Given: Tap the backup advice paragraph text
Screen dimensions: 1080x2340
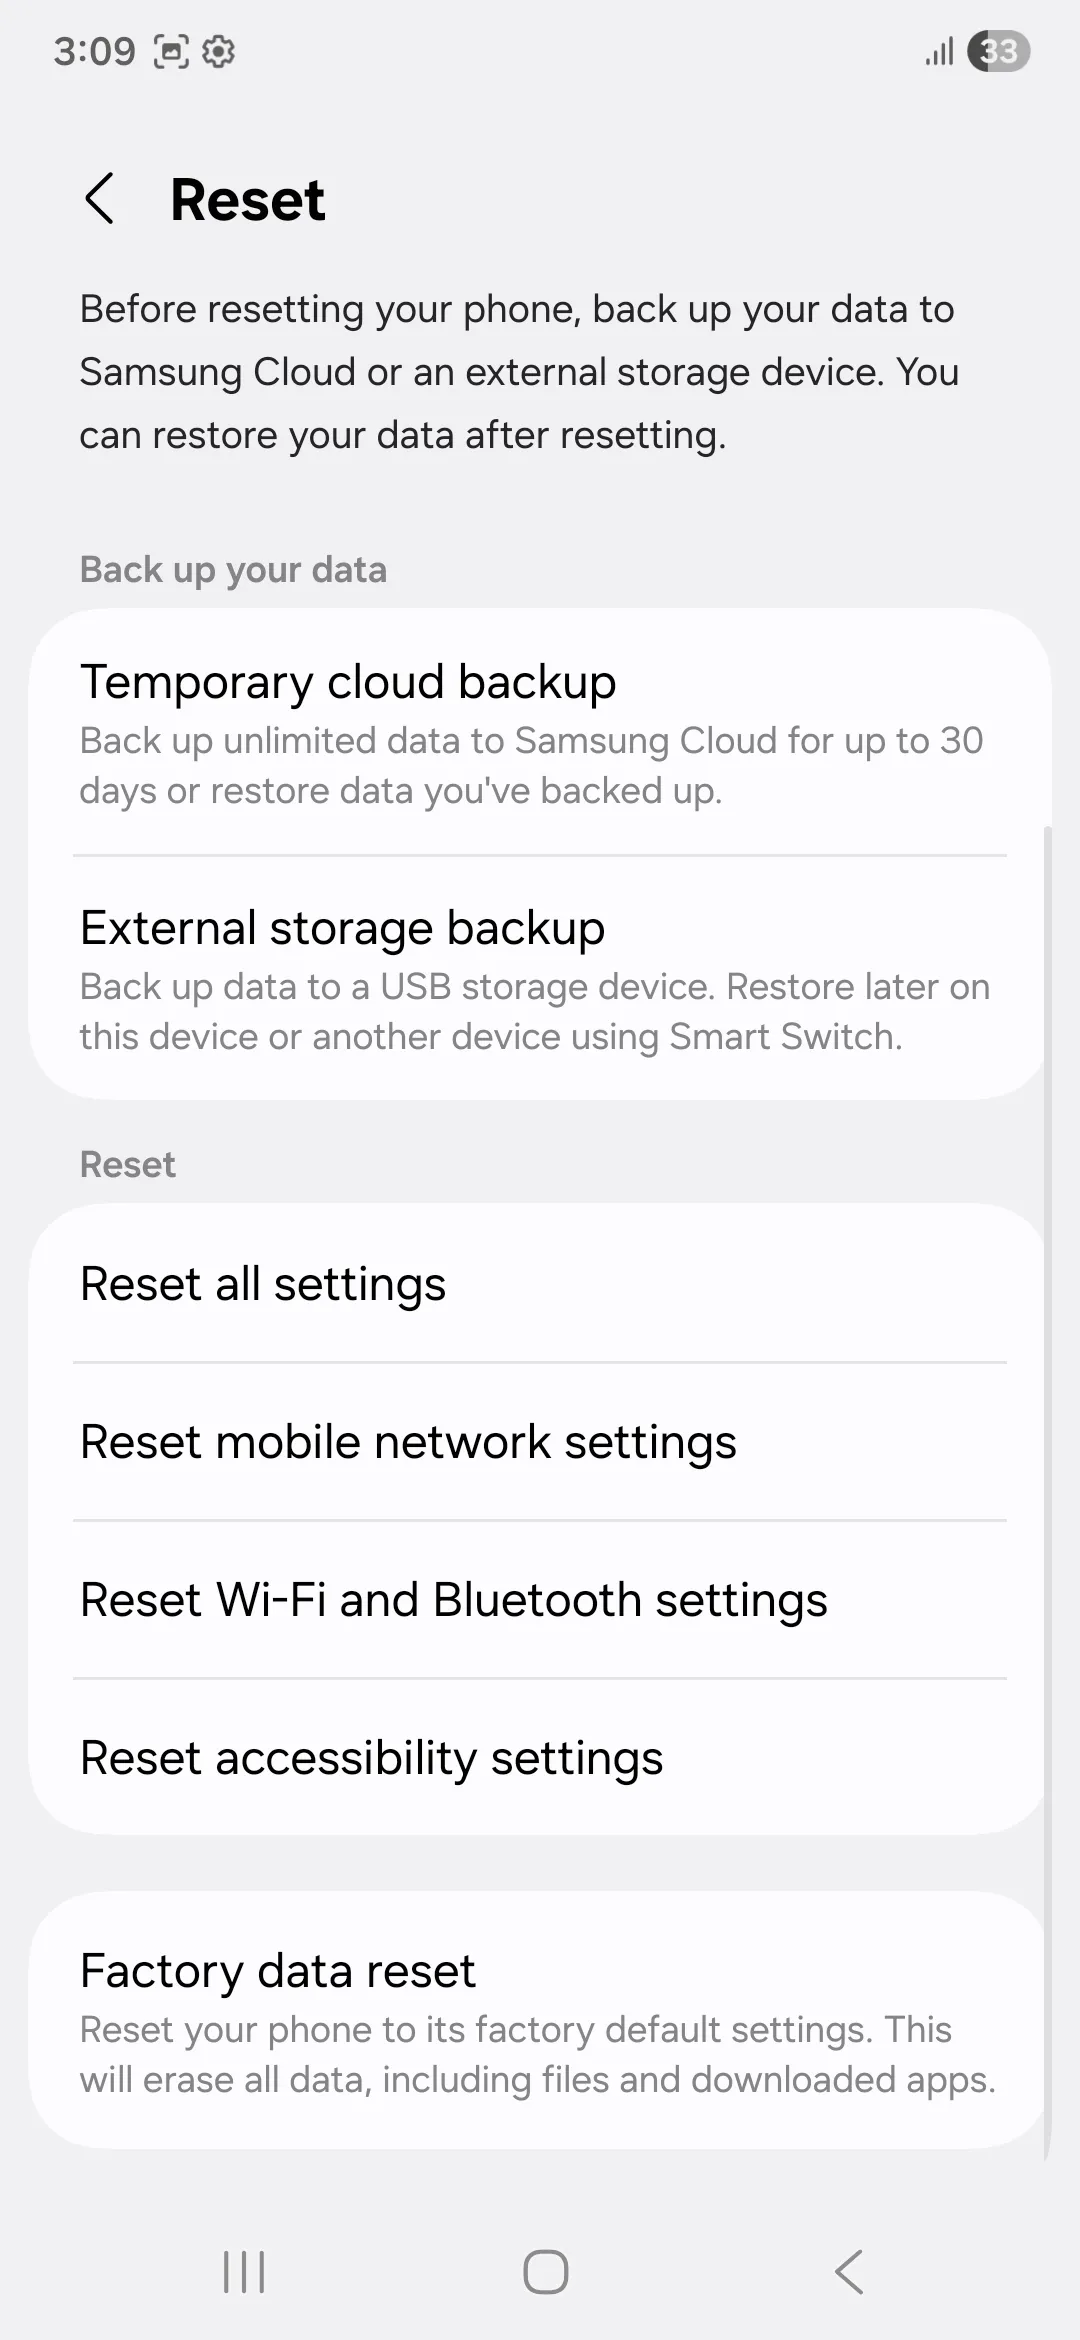Looking at the screenshot, I should [x=520, y=372].
